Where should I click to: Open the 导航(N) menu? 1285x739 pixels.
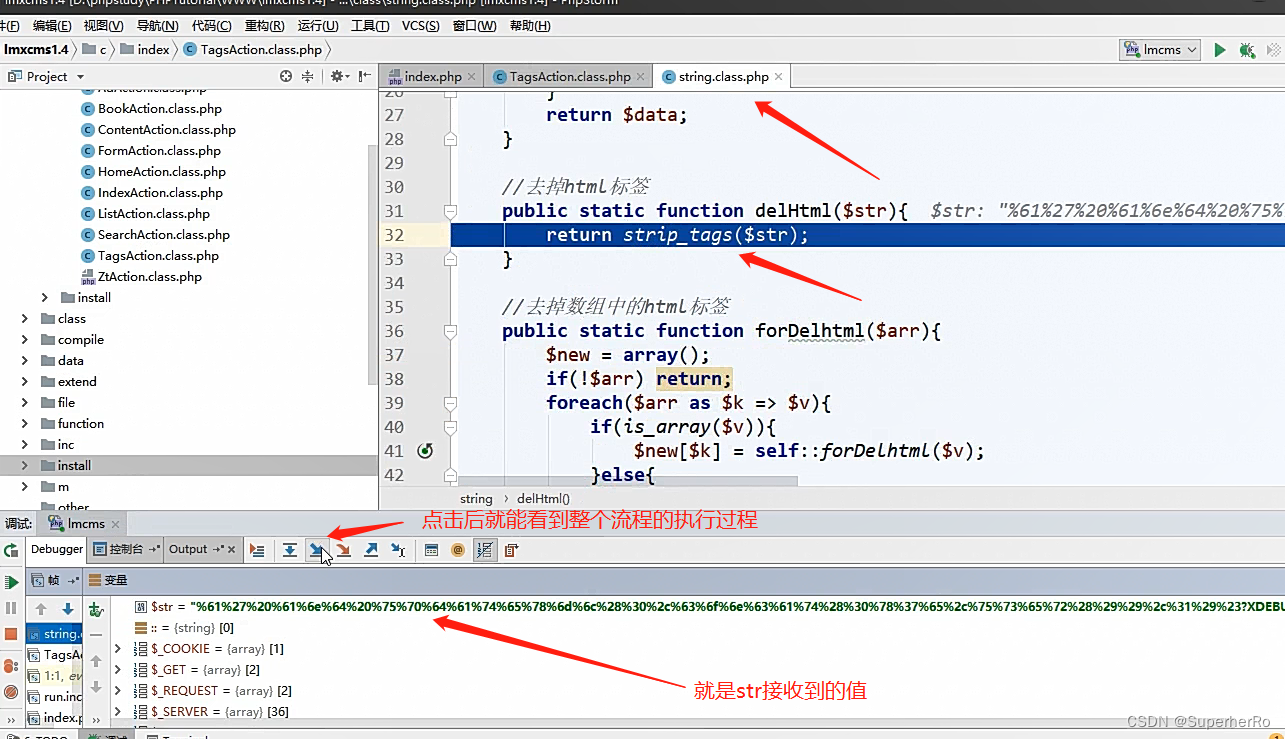[x=158, y=25]
